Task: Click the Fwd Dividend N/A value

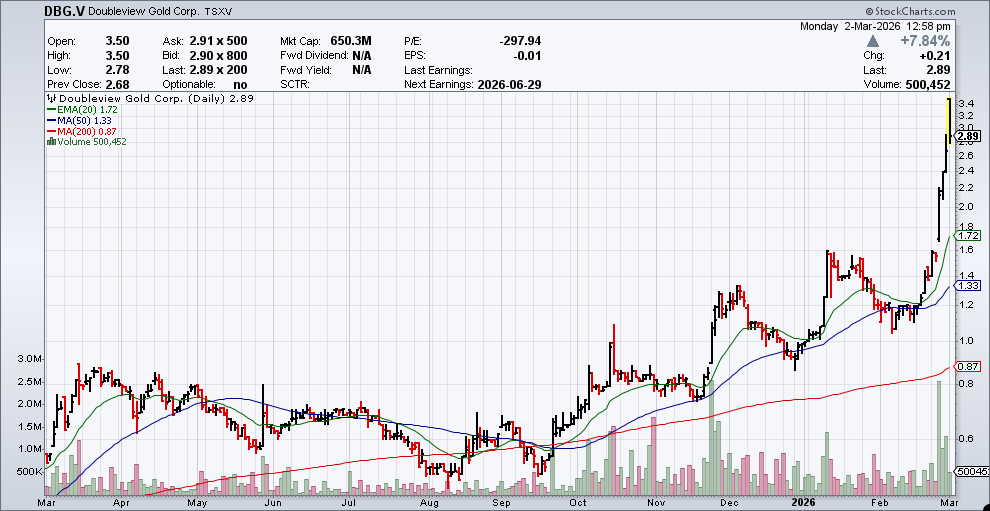Action: (x=362, y=56)
